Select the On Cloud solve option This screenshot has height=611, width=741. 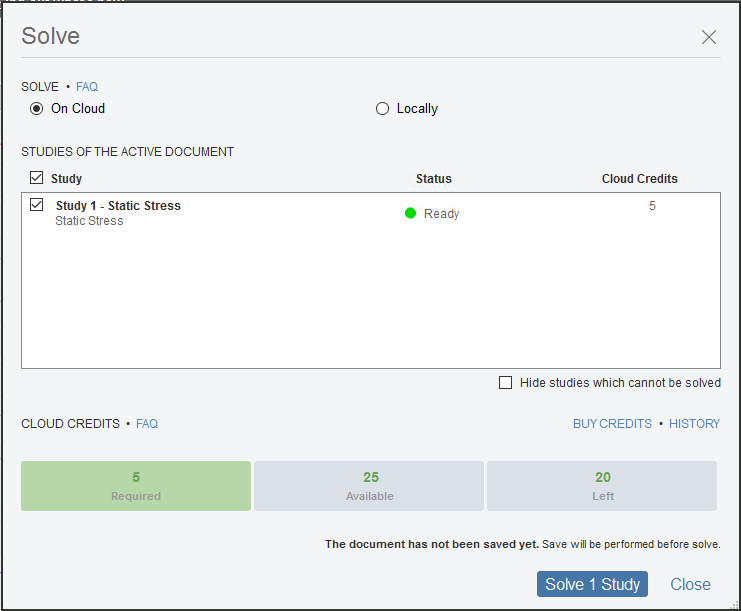pos(37,109)
